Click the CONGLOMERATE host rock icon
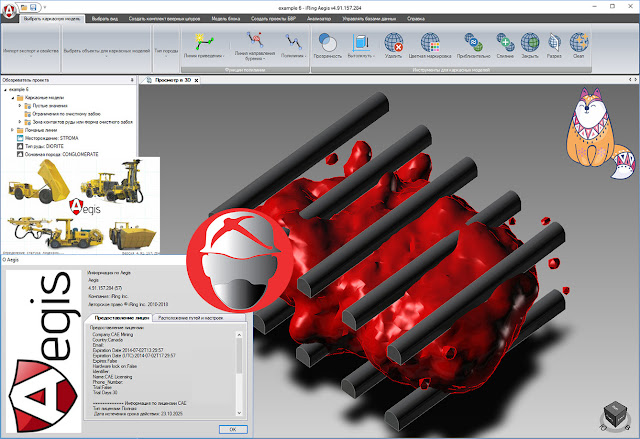 click(x=20, y=154)
